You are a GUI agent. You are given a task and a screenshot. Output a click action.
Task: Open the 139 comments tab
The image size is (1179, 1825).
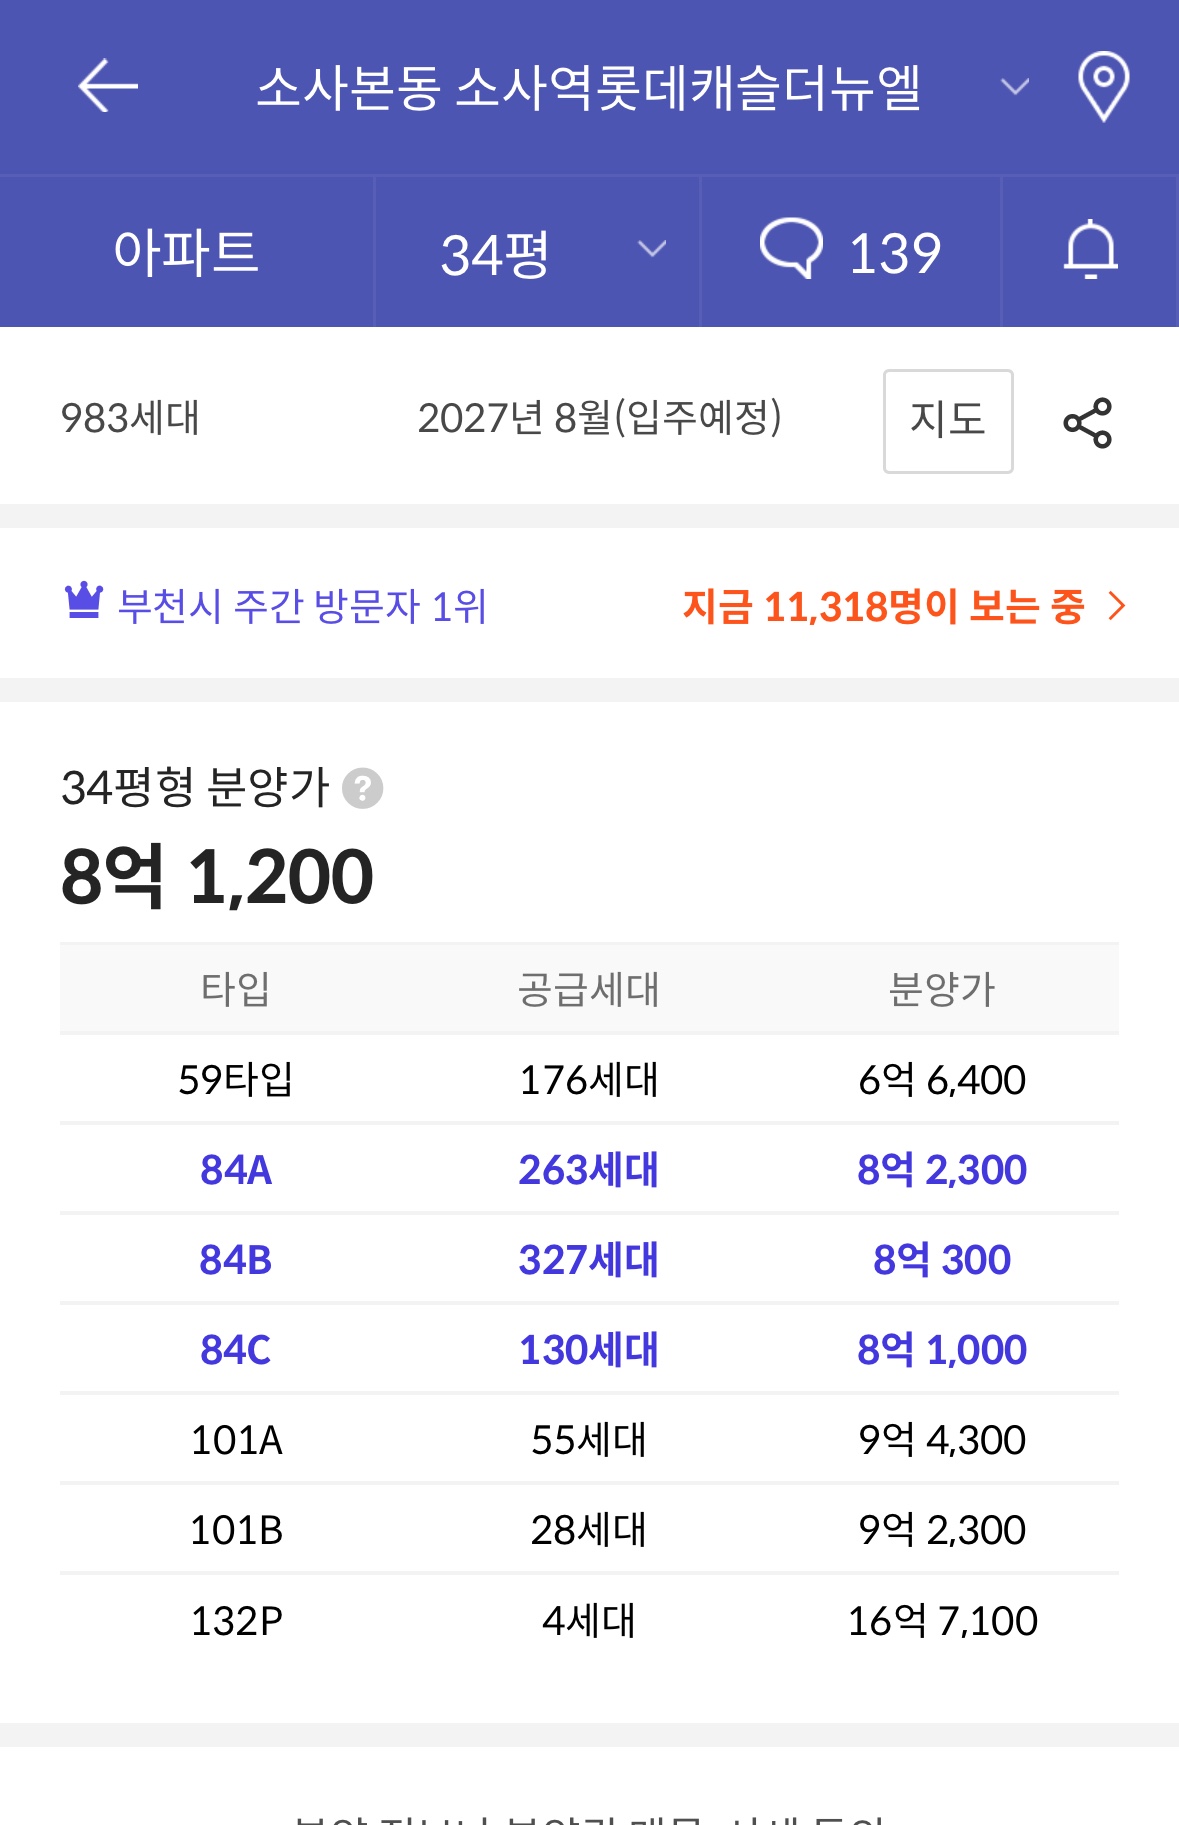point(852,252)
